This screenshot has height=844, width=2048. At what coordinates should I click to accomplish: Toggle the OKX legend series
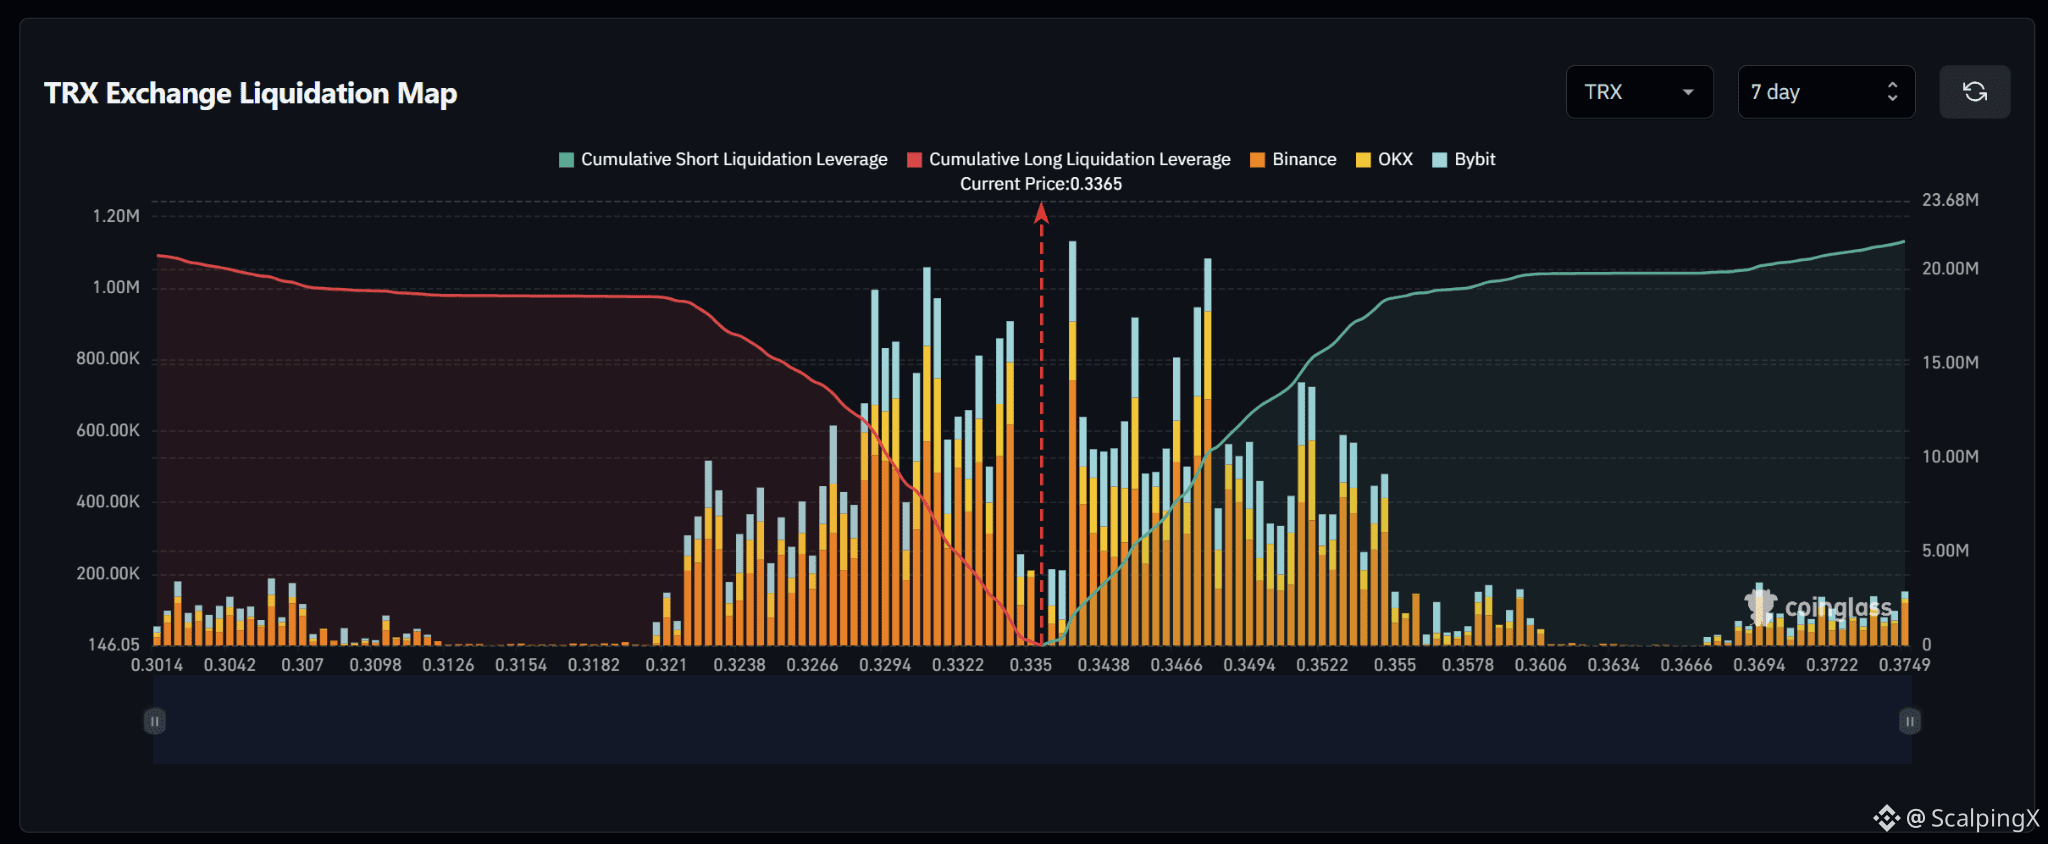tap(1384, 159)
